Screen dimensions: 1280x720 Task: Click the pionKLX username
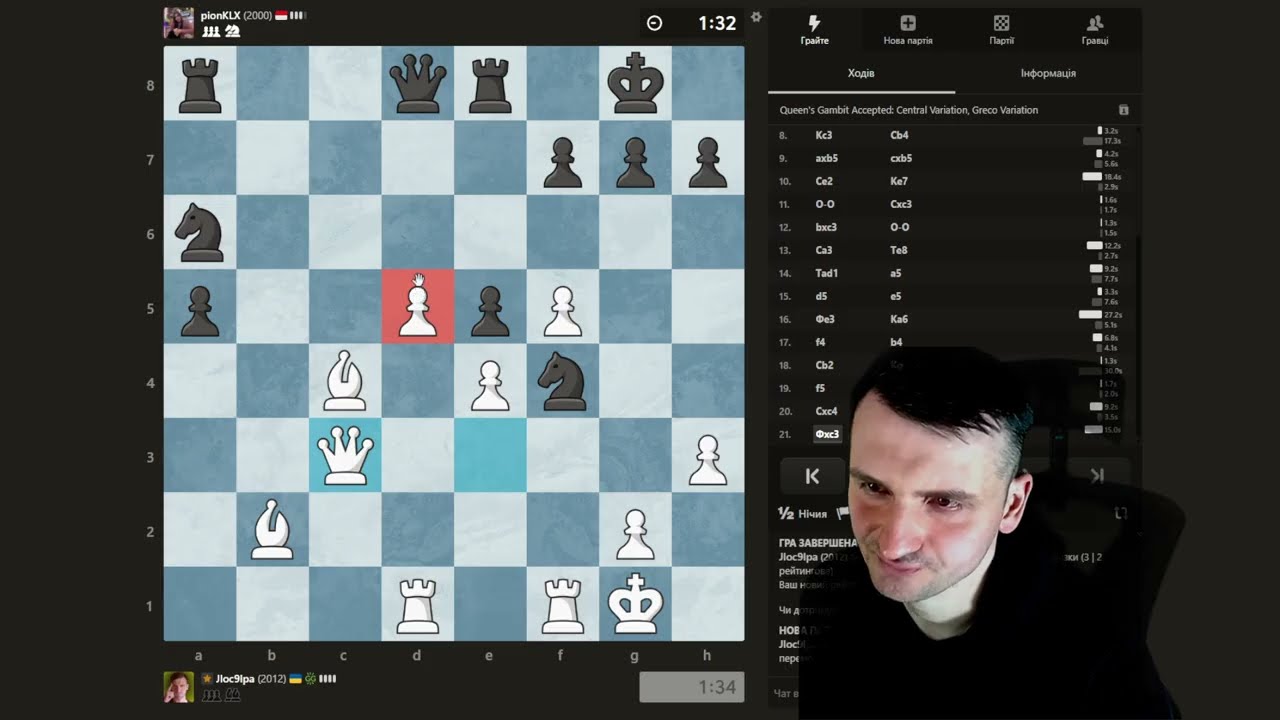[x=220, y=16]
